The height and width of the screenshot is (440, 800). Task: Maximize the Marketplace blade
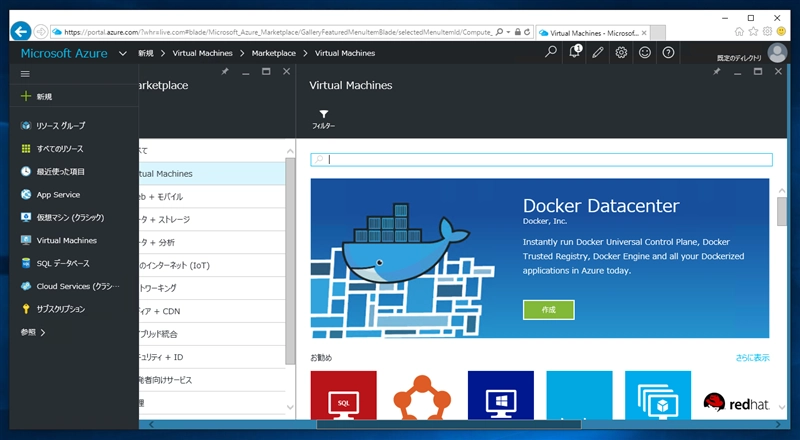pos(266,71)
